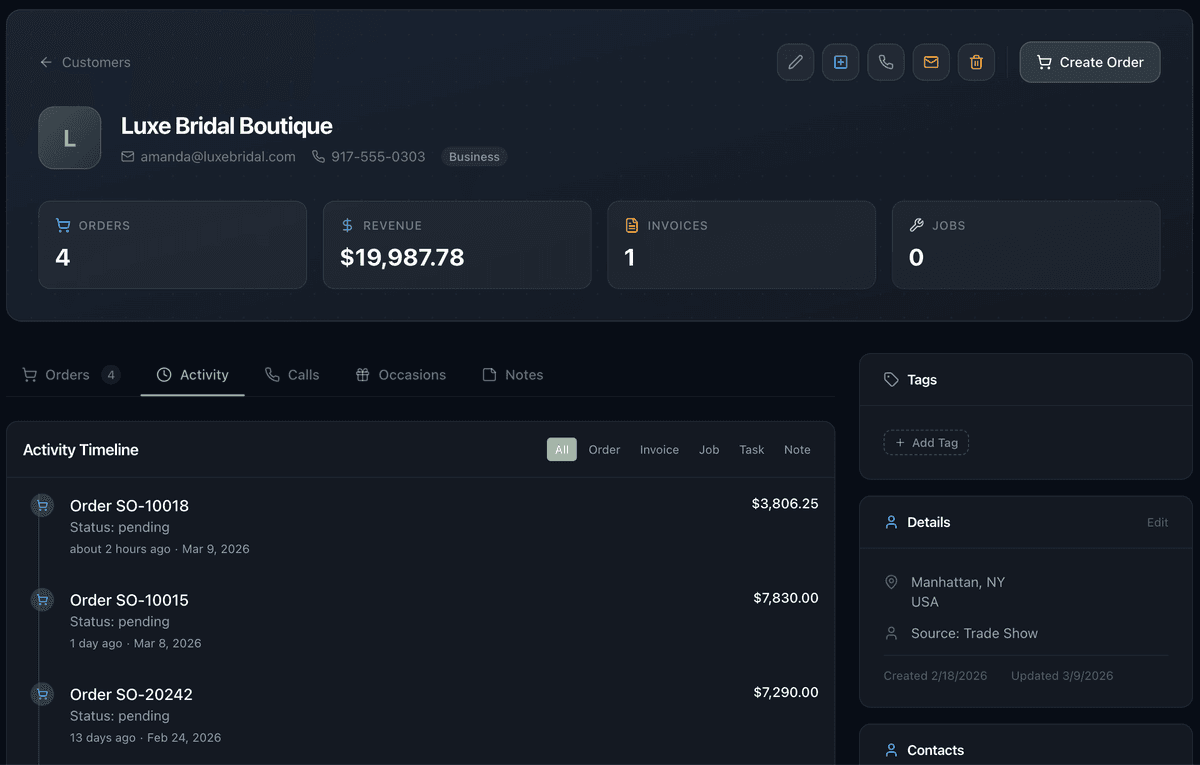The image size is (1200, 765).
Task: Click the orange trash delete icon
Action: [976, 62]
